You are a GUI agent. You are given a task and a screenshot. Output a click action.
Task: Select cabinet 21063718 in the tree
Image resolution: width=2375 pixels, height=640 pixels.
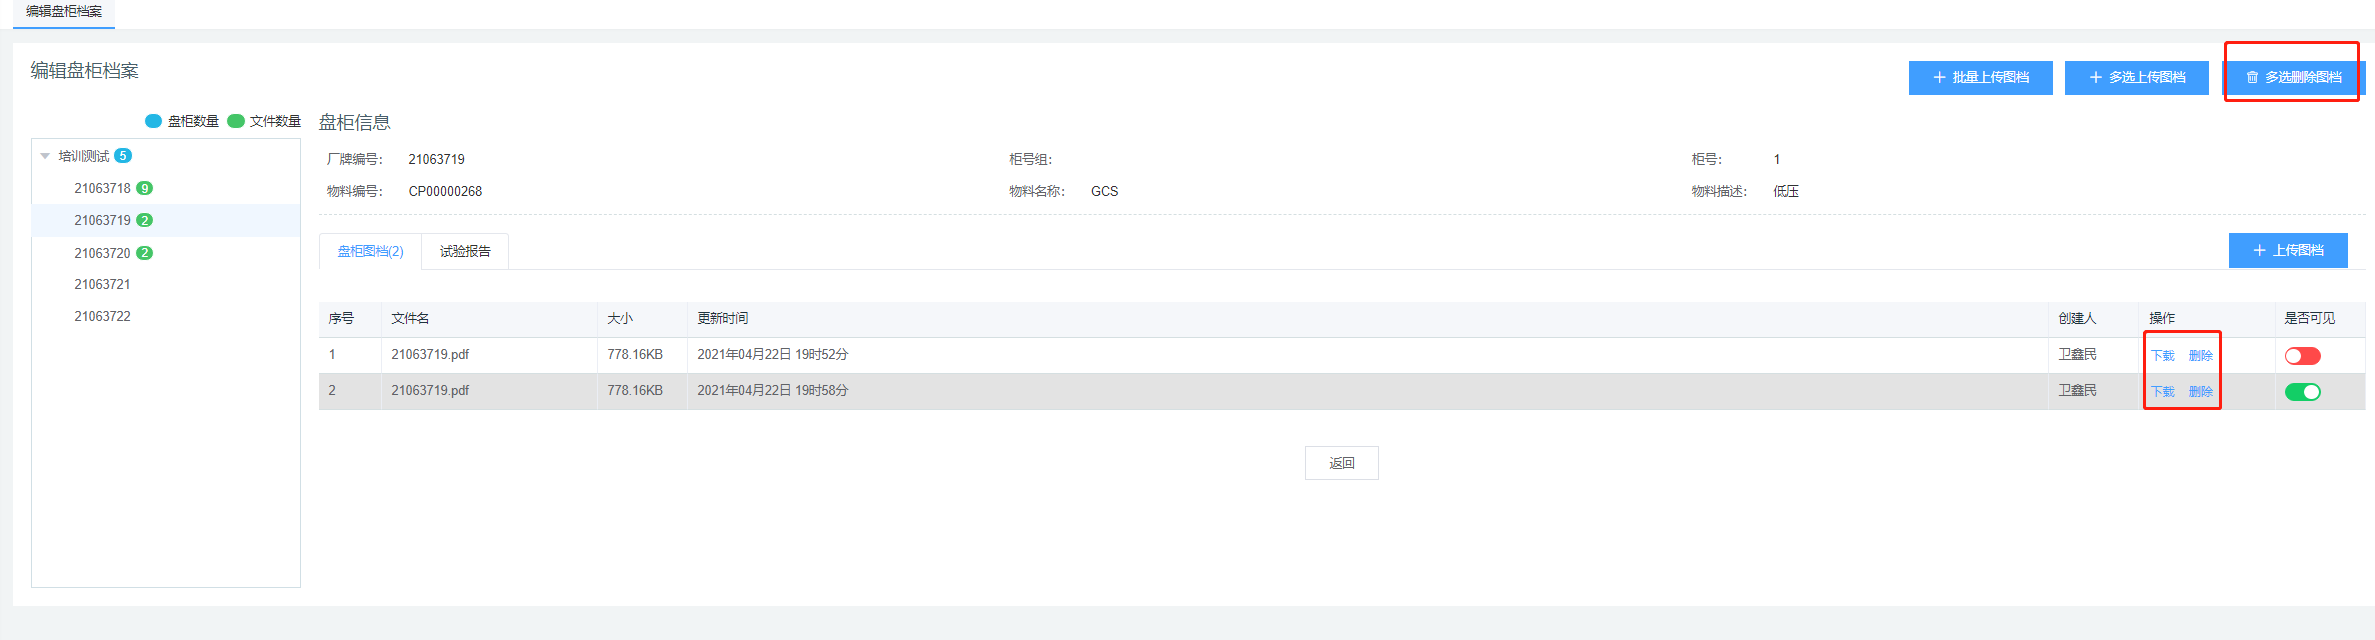[102, 189]
